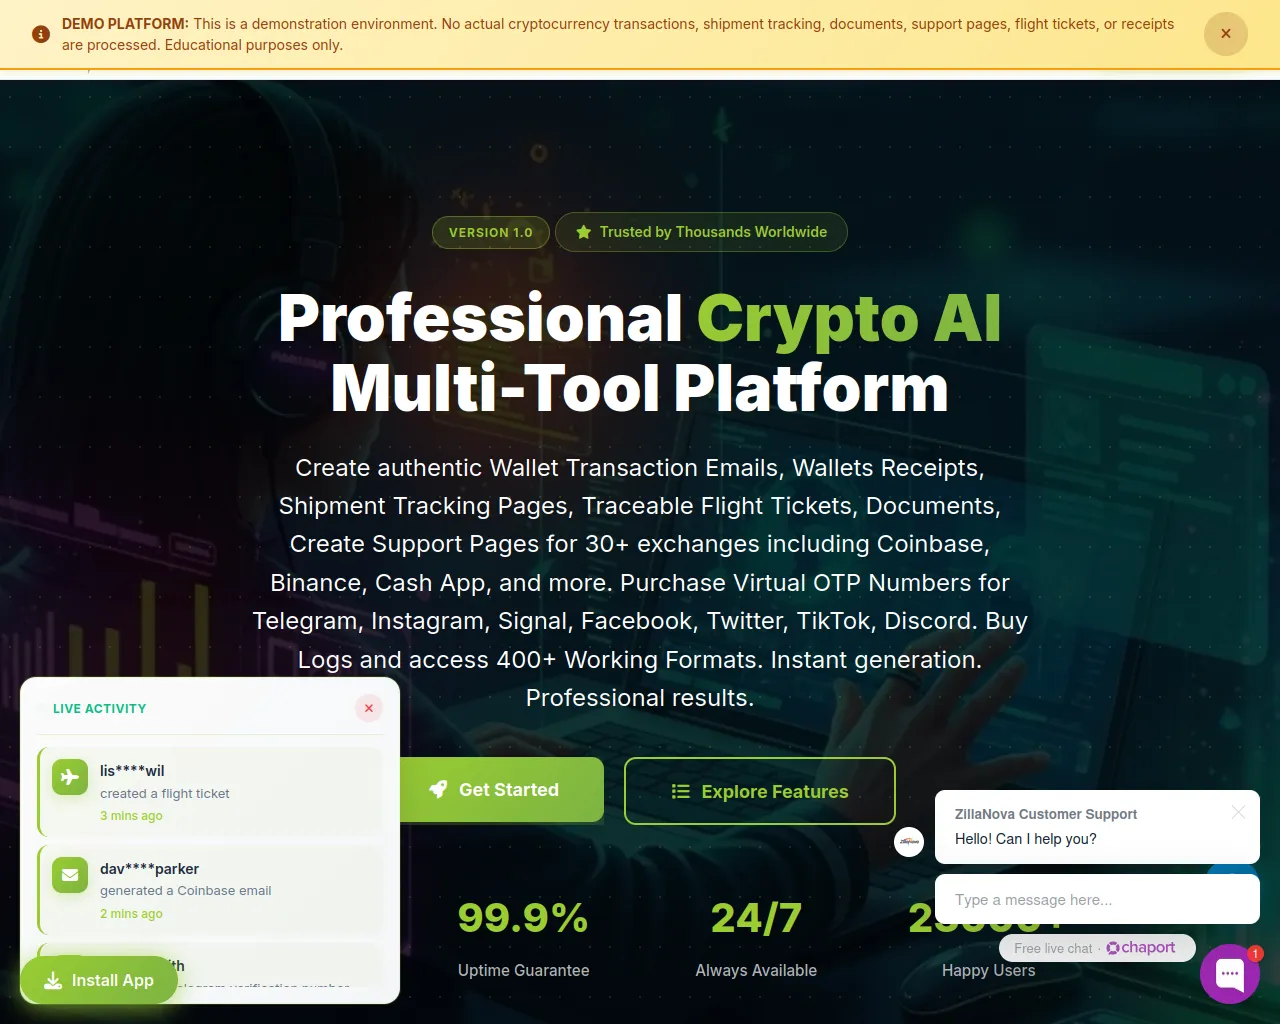The height and width of the screenshot is (1024, 1280).
Task: Click the star icon in Trusted badge
Action: click(584, 232)
